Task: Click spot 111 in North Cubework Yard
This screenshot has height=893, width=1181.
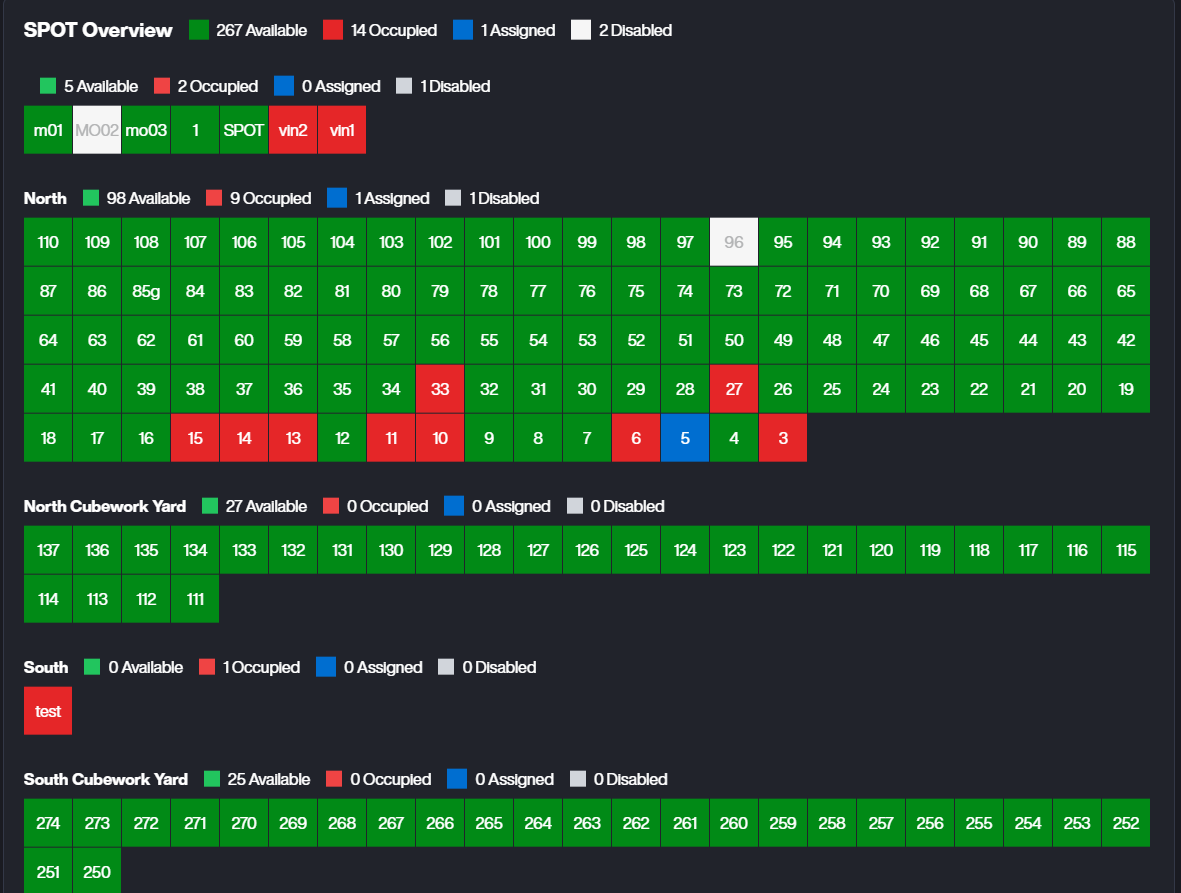Action: click(x=195, y=599)
